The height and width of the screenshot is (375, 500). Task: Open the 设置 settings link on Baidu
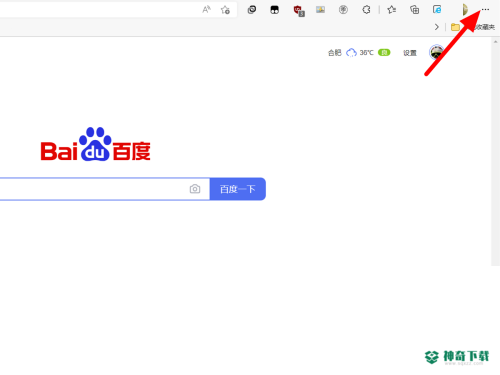coord(410,53)
